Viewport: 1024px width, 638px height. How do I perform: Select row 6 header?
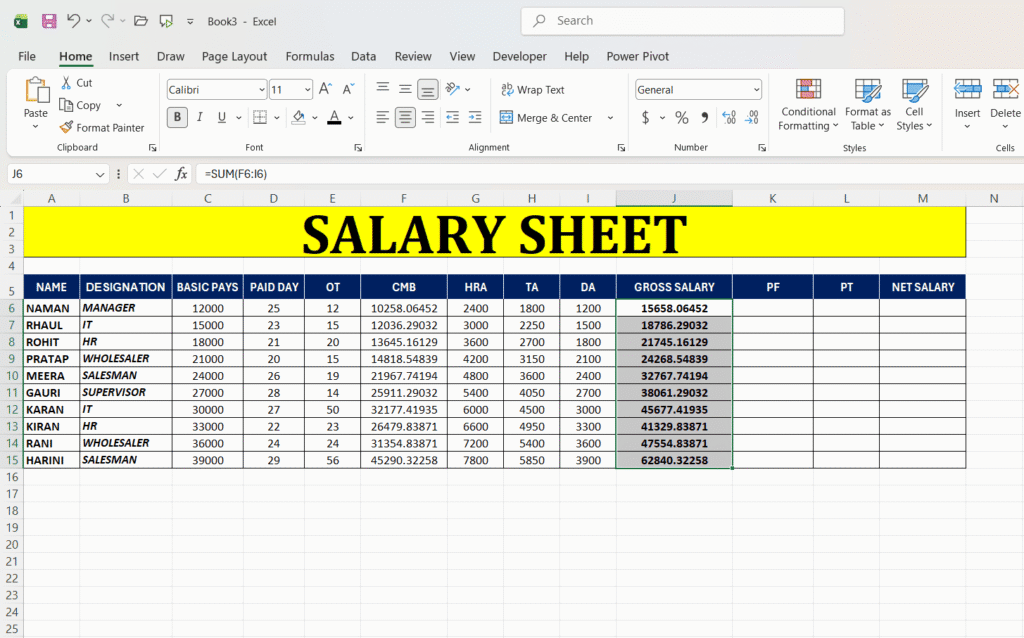pos(12,308)
